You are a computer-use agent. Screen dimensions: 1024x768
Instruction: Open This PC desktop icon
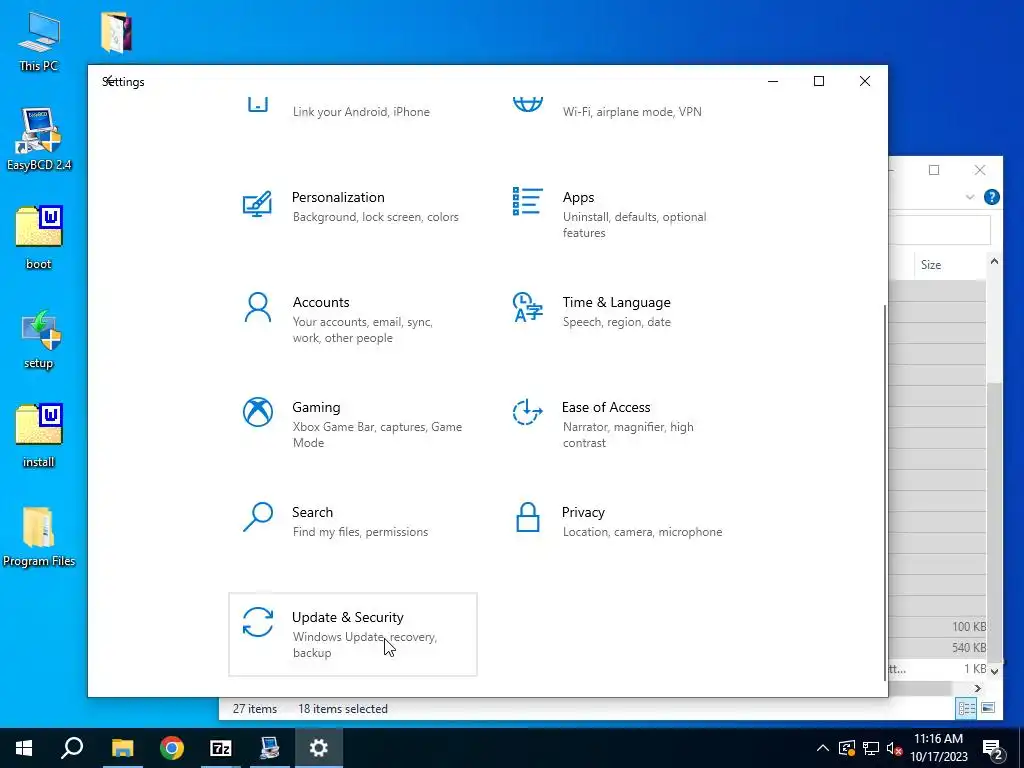pos(39,41)
